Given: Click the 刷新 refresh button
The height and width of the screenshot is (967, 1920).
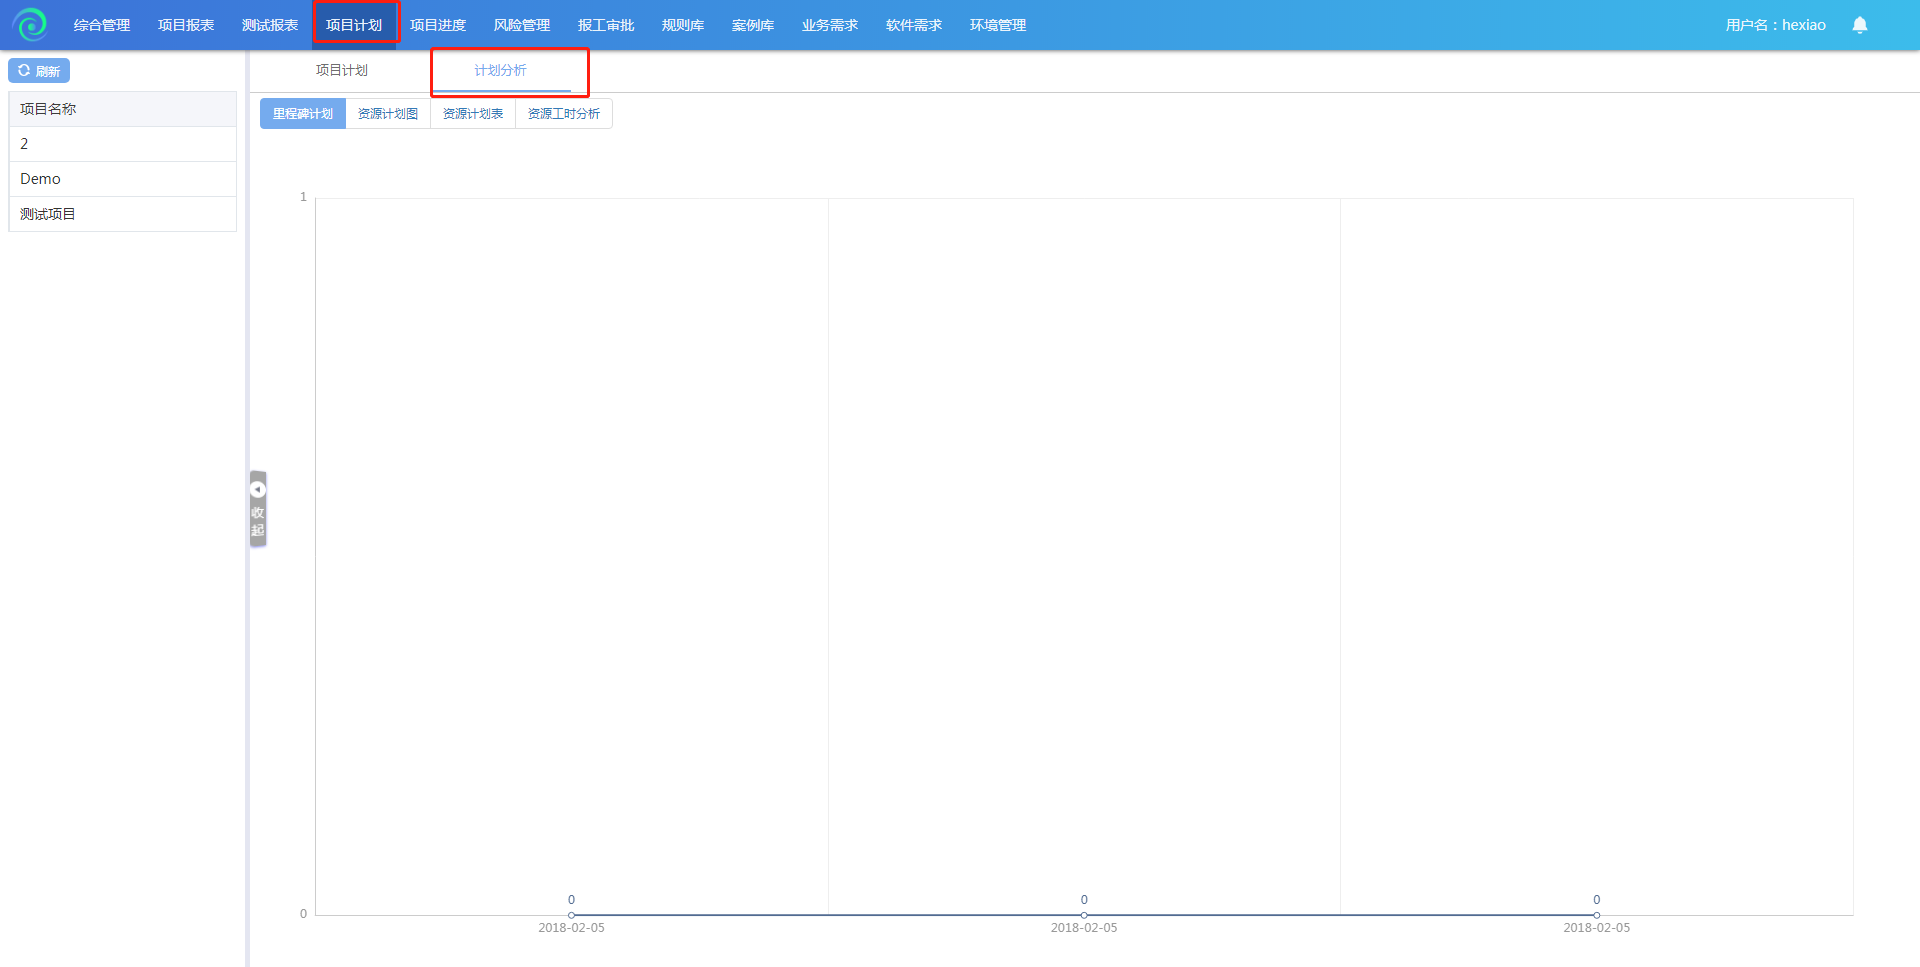Looking at the screenshot, I should coord(39,71).
